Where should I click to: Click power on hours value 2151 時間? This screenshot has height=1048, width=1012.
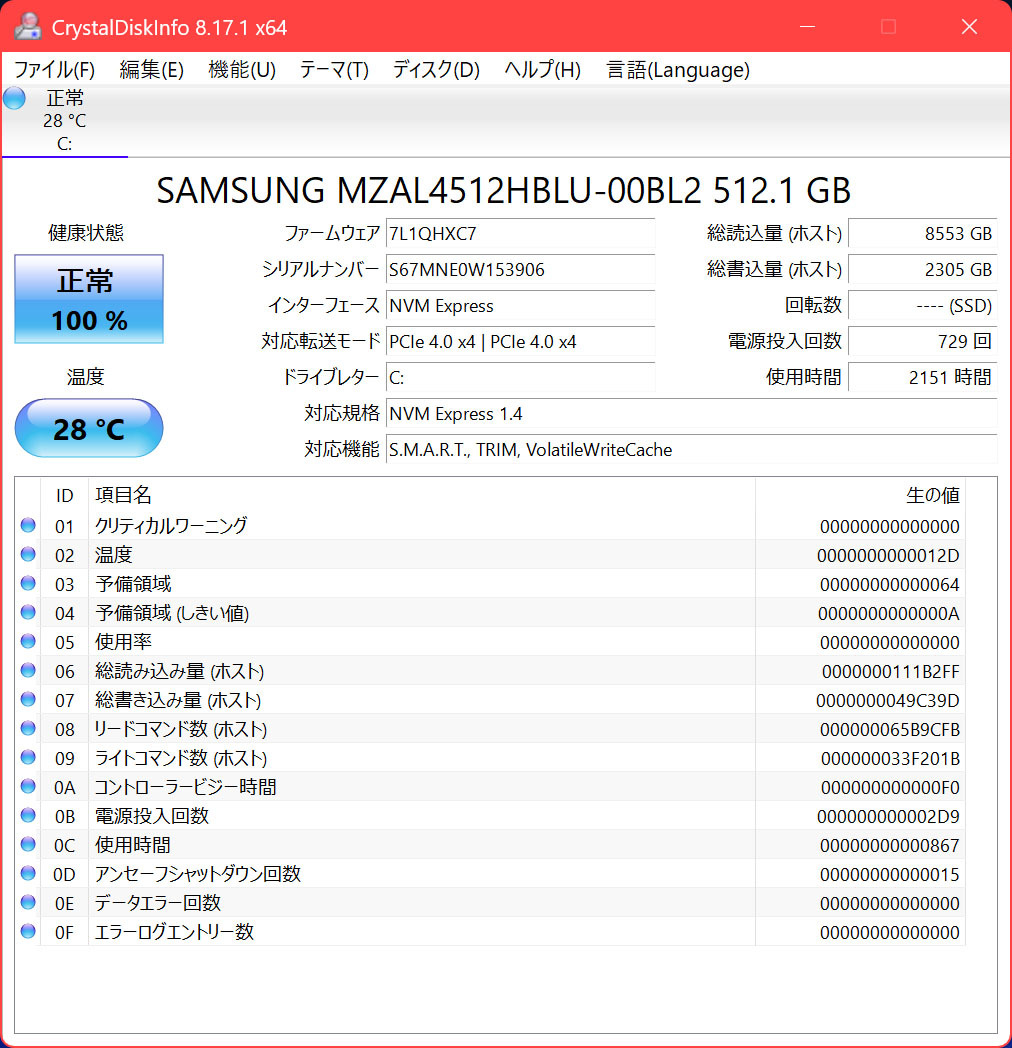coord(922,378)
